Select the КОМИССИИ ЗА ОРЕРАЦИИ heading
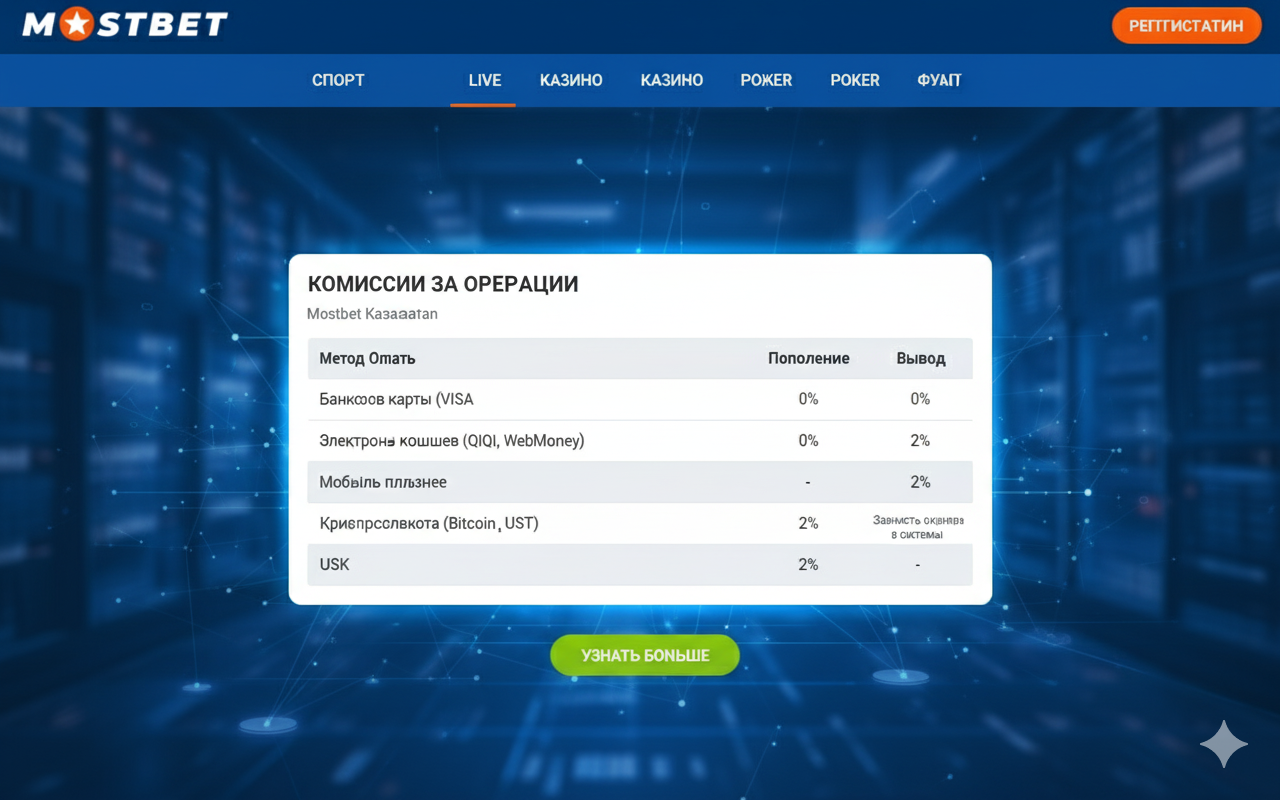1280x800 pixels. 443,284
